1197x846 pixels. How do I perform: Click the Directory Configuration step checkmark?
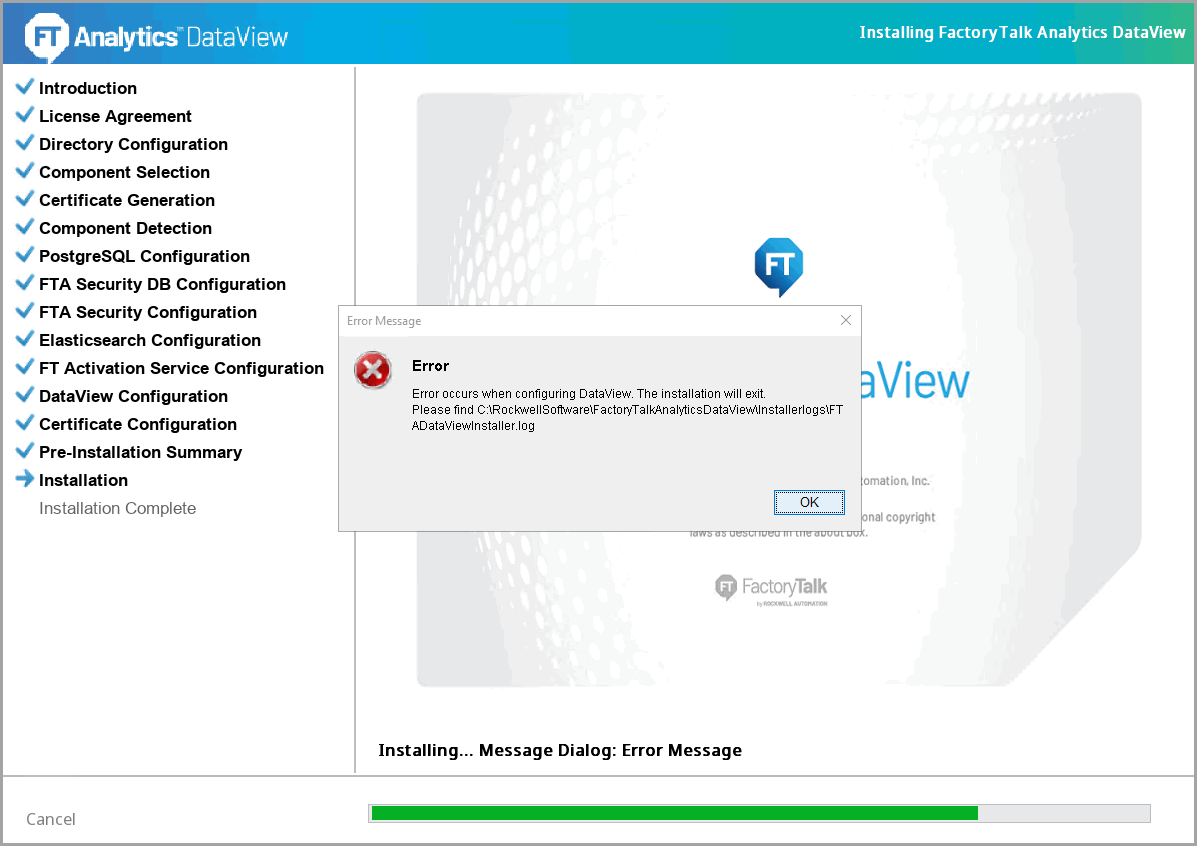[24, 143]
